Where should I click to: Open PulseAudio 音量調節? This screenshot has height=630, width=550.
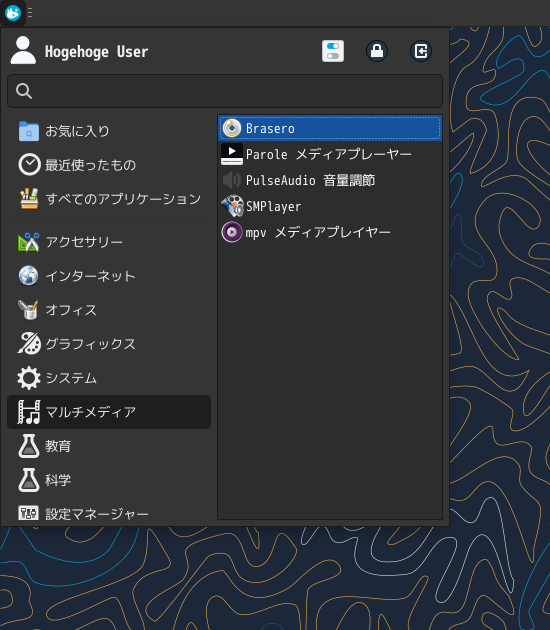pyautogui.click(x=329, y=180)
